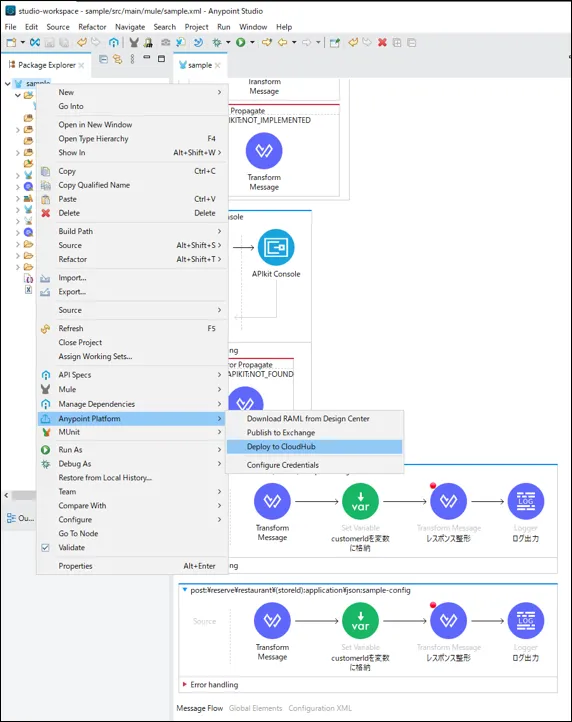
Task: Open the Debug dropdown arrow
Action: point(228,42)
